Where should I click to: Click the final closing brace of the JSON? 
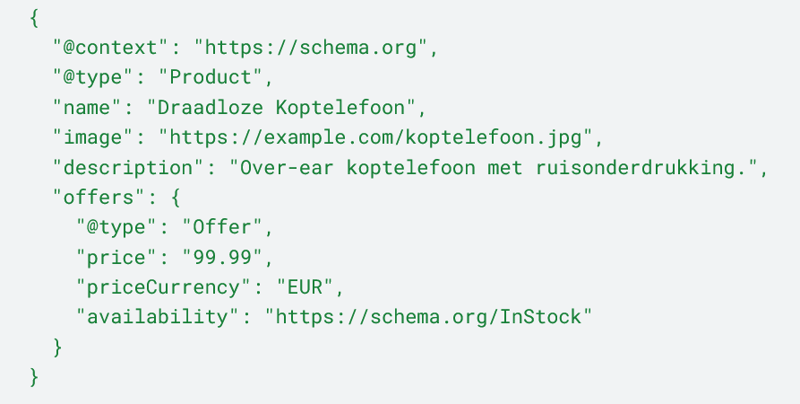[x=36, y=377]
